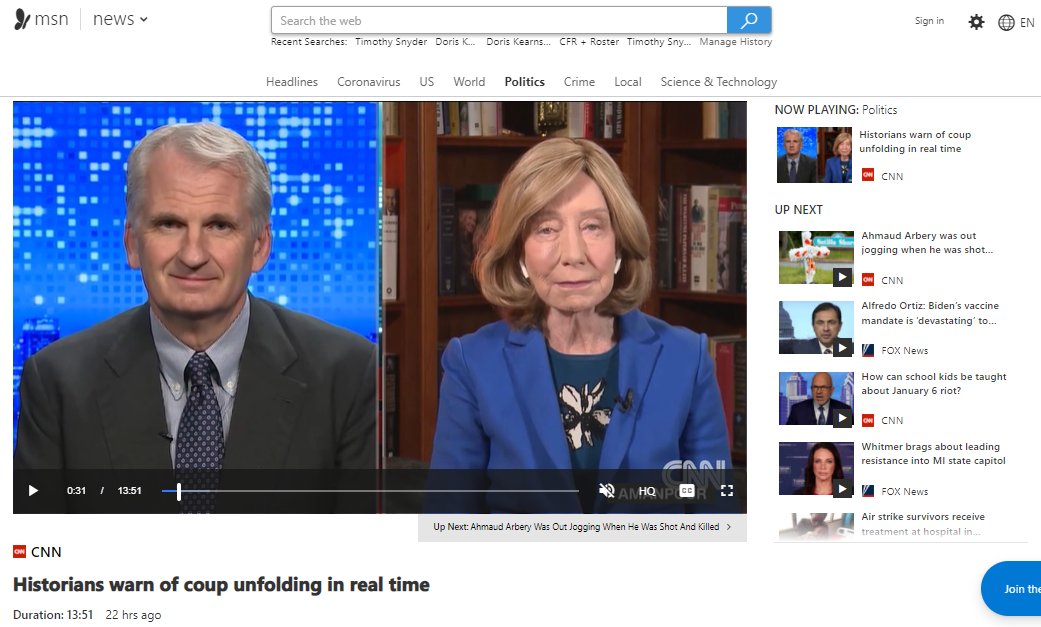Click CNN icon in Now Playing item
The height and width of the screenshot is (627, 1041).
tap(868, 175)
